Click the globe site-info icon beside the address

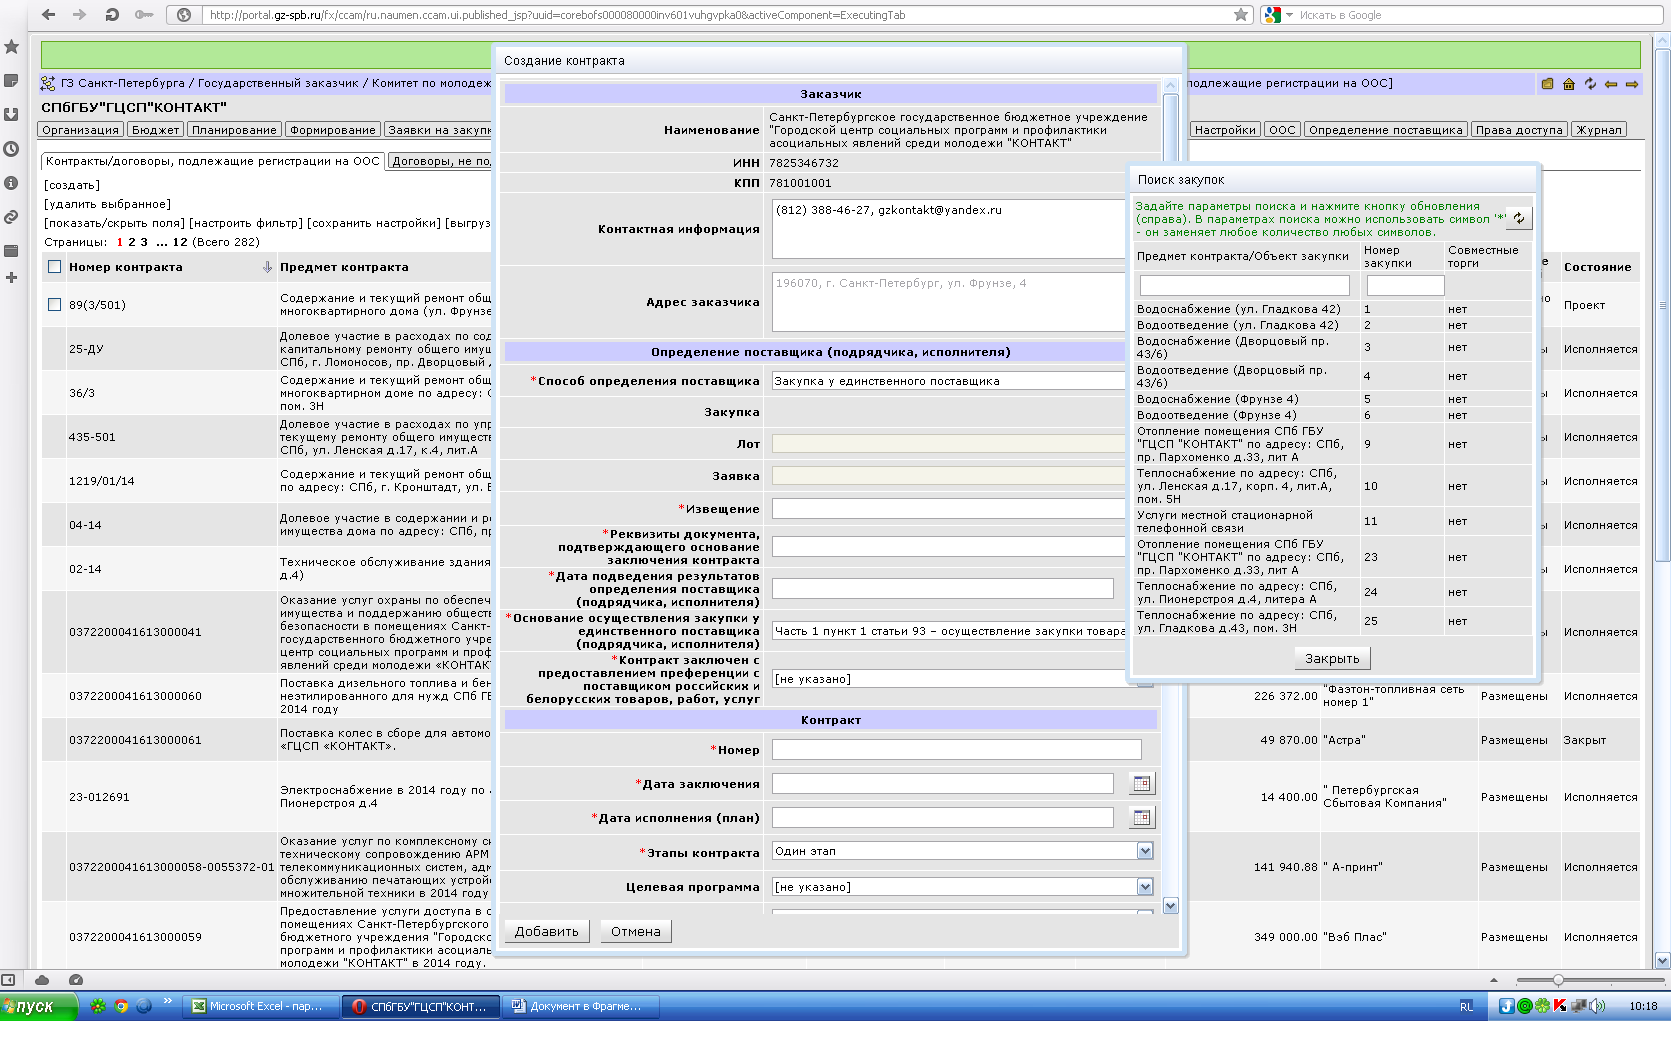(x=184, y=15)
